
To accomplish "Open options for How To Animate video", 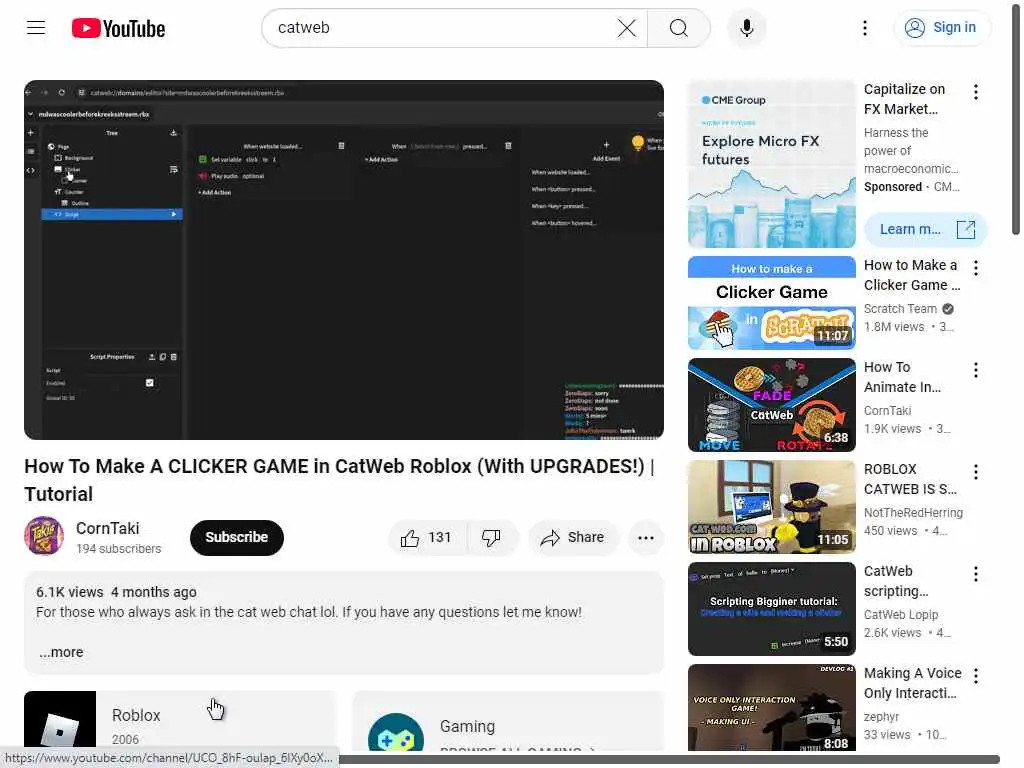I will point(976,370).
